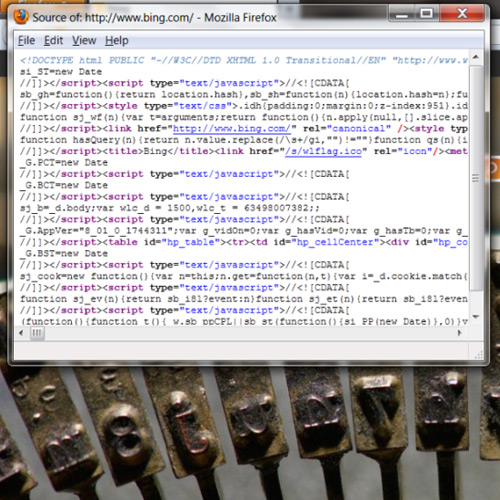
Task: Maximize the source viewer window
Action: coord(427,14)
